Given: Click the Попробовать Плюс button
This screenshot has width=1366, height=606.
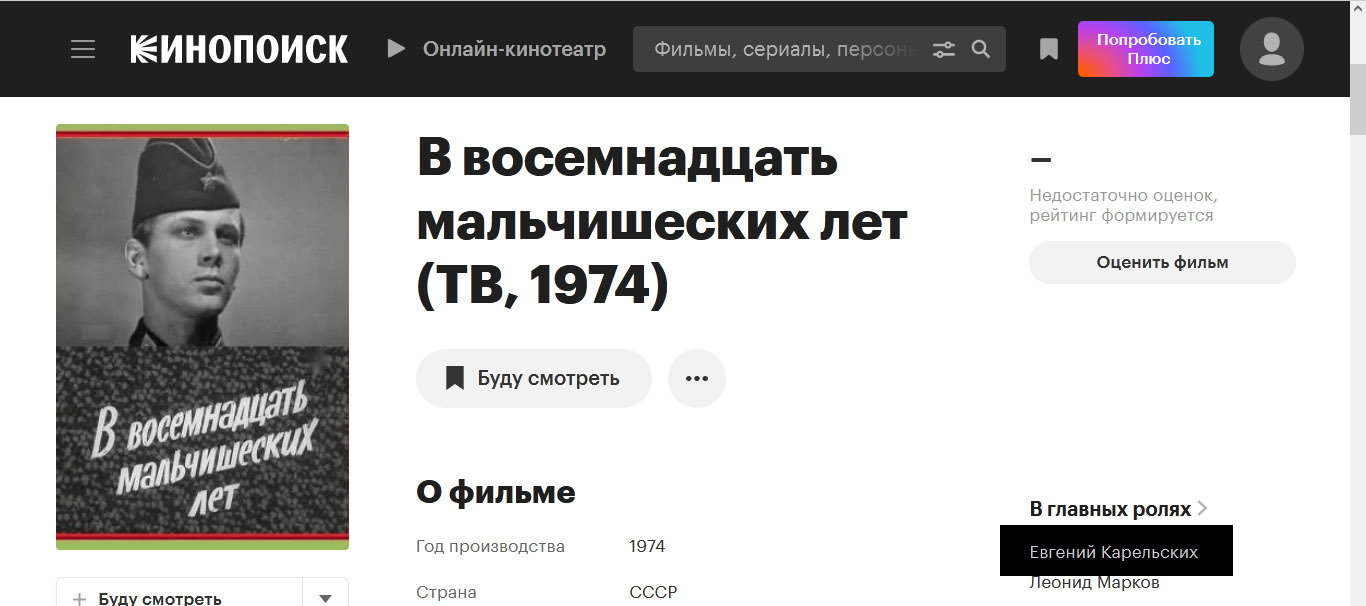Looking at the screenshot, I should [1145, 49].
